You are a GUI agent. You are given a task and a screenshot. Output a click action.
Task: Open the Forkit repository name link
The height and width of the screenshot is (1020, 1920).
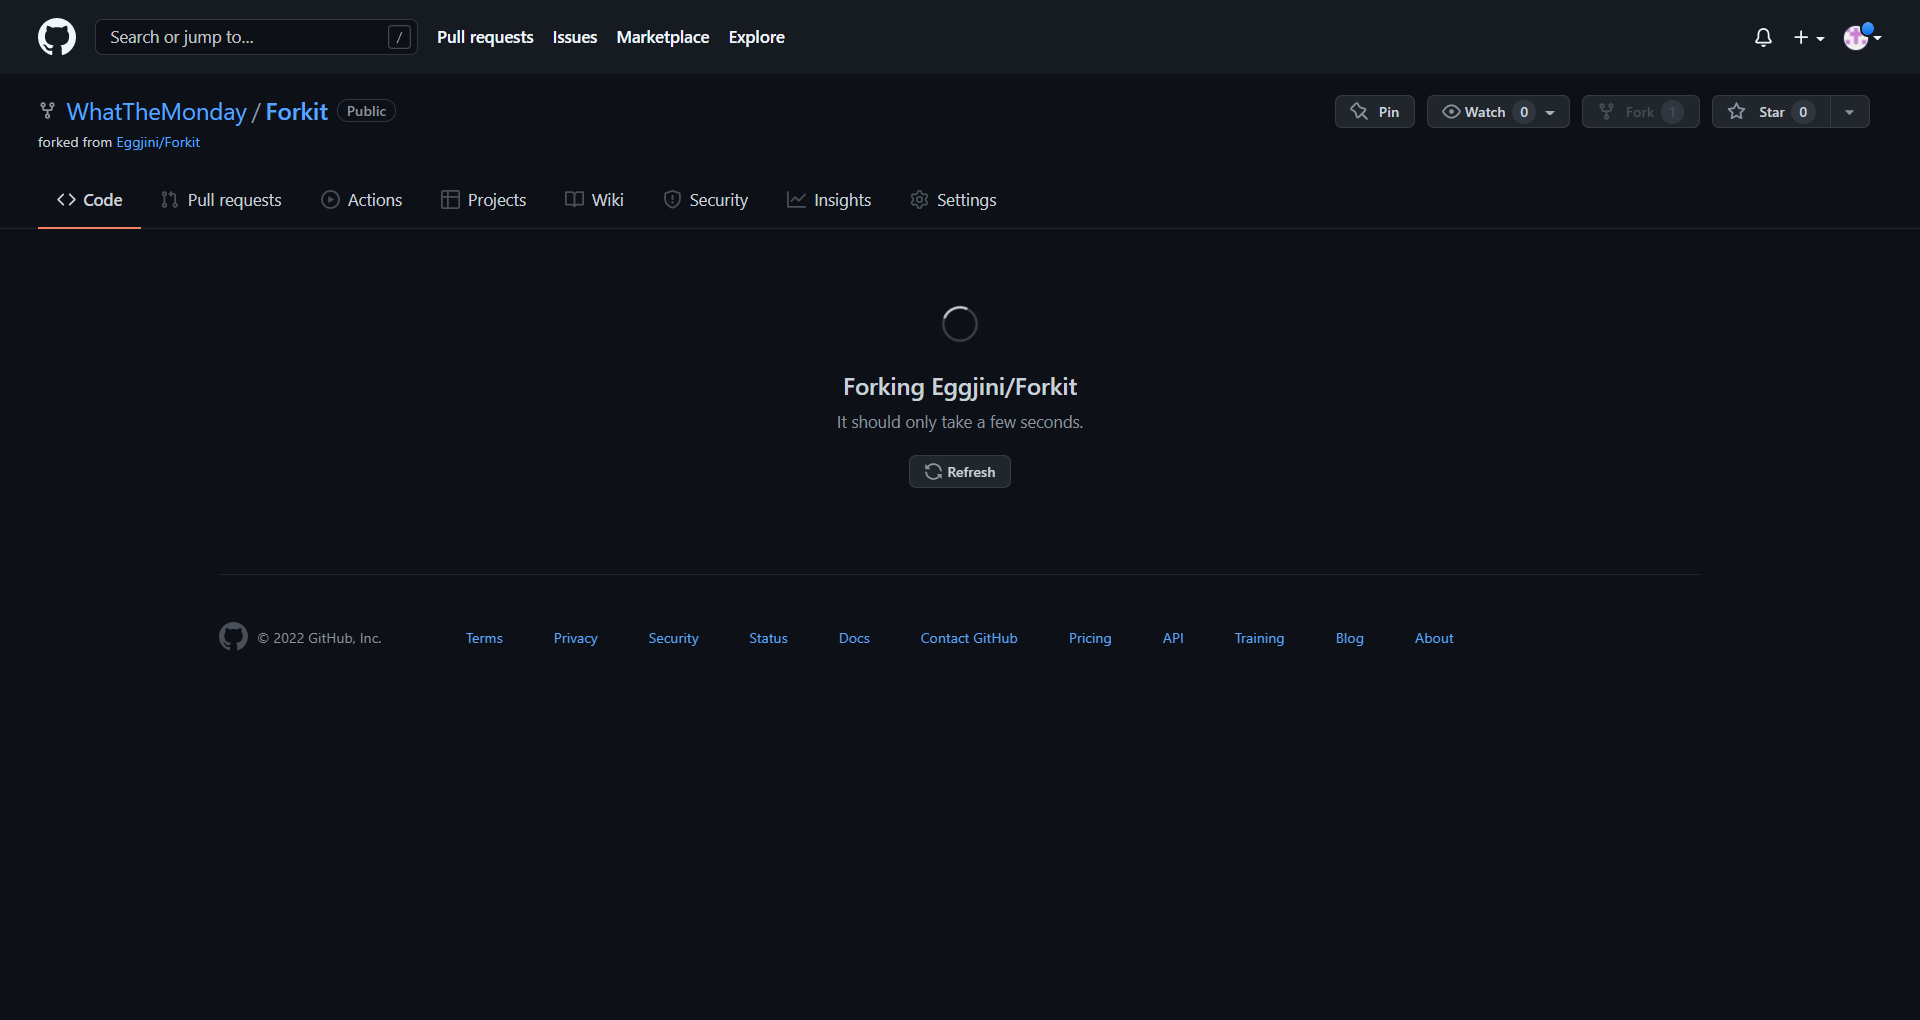297,111
